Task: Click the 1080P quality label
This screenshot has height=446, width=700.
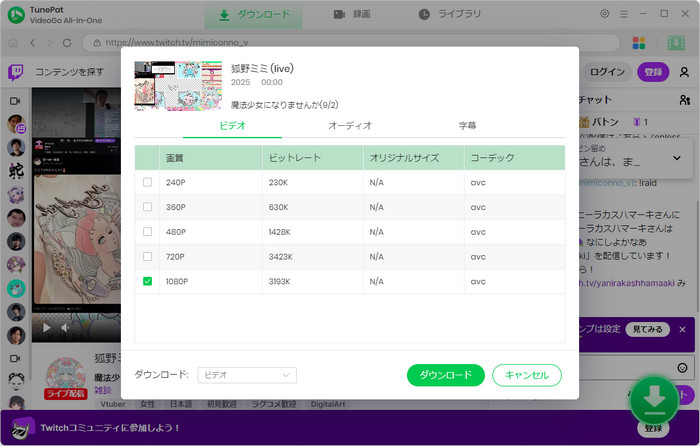Action: point(177,282)
